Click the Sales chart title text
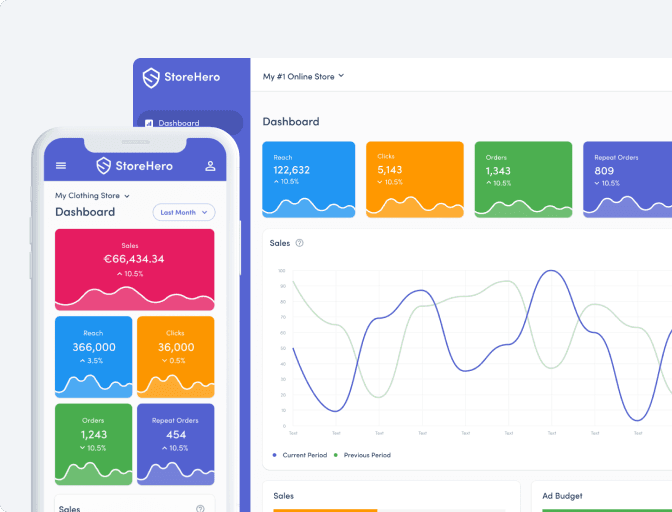Screen dimensions: 672x512 pos(280,243)
